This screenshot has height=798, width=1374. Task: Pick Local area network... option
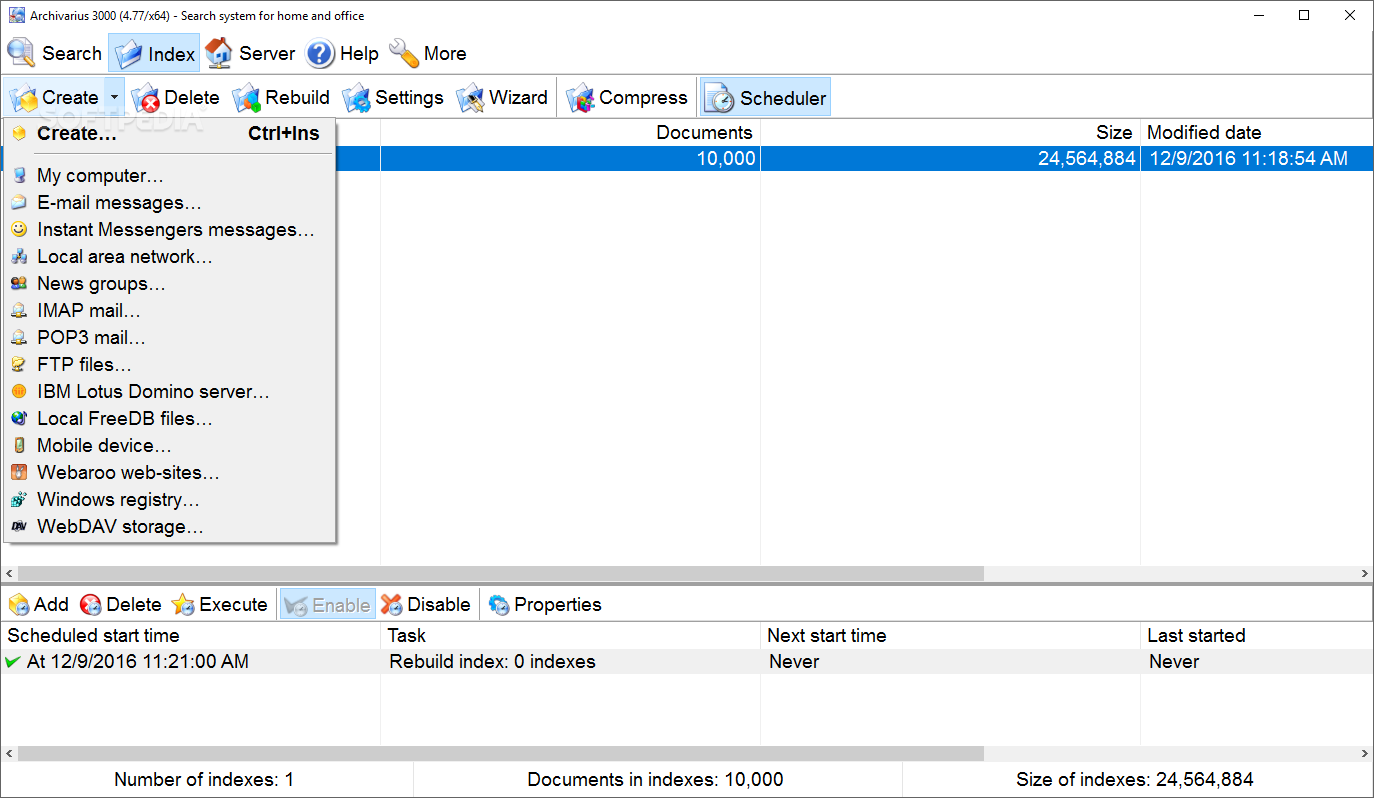(170, 257)
